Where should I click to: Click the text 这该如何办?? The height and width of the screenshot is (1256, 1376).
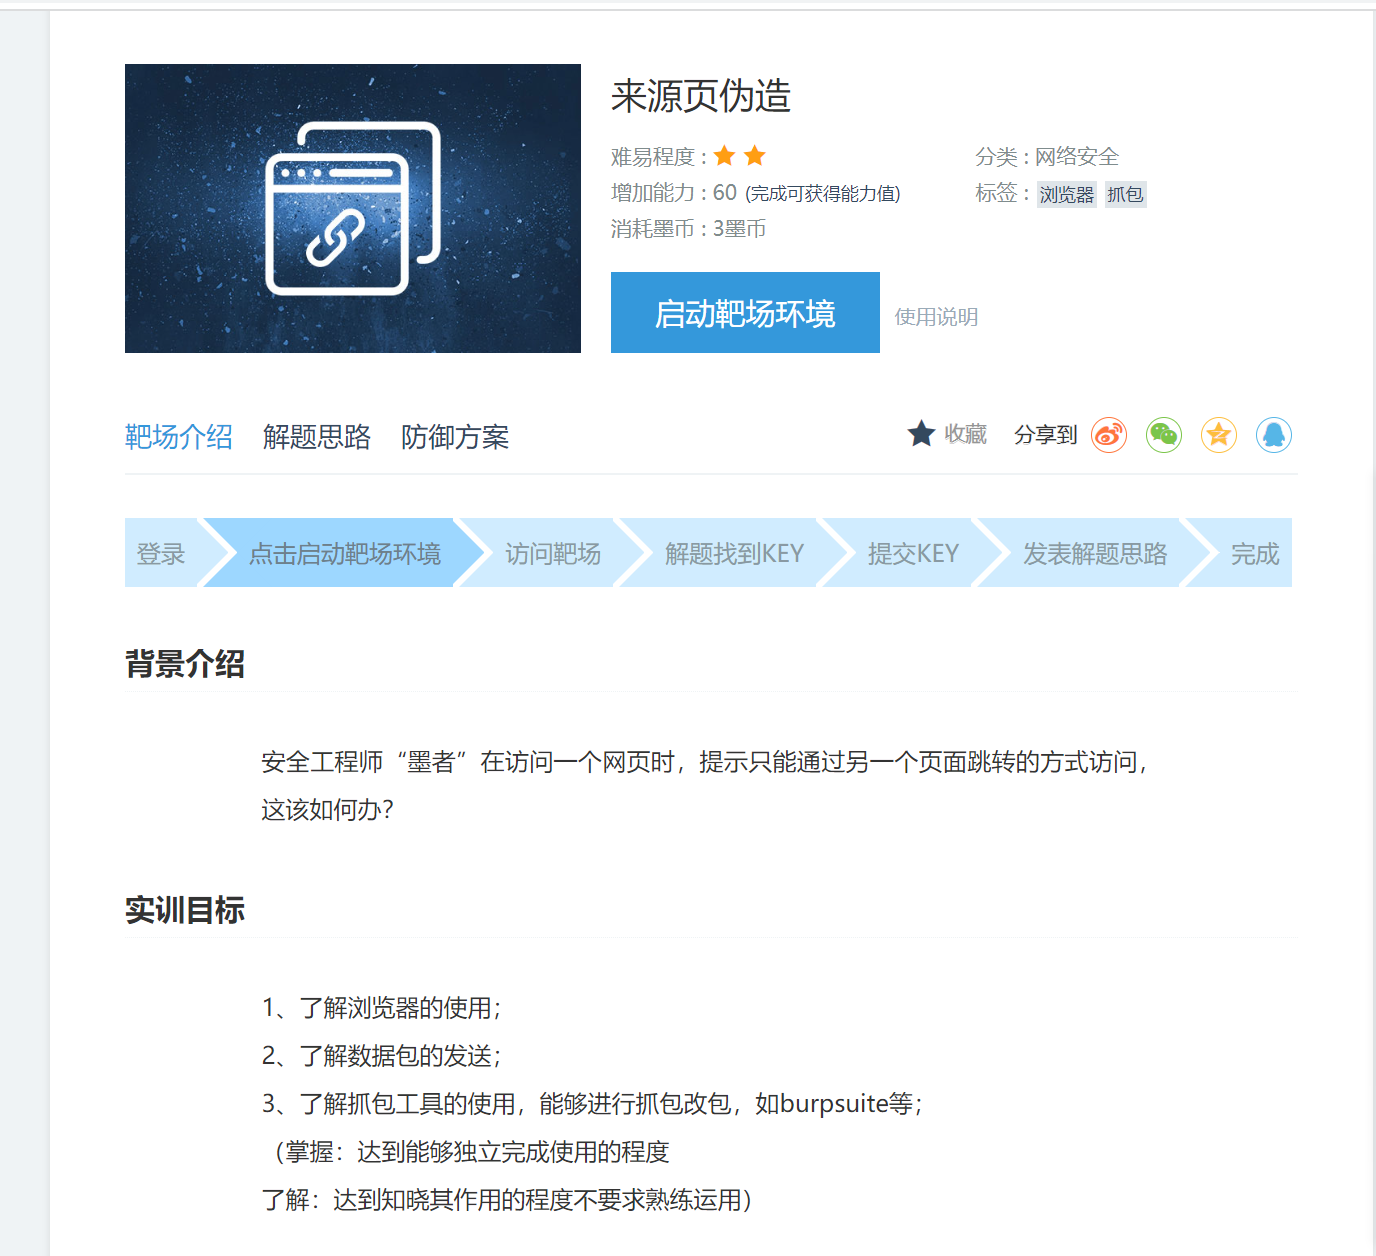point(328,810)
